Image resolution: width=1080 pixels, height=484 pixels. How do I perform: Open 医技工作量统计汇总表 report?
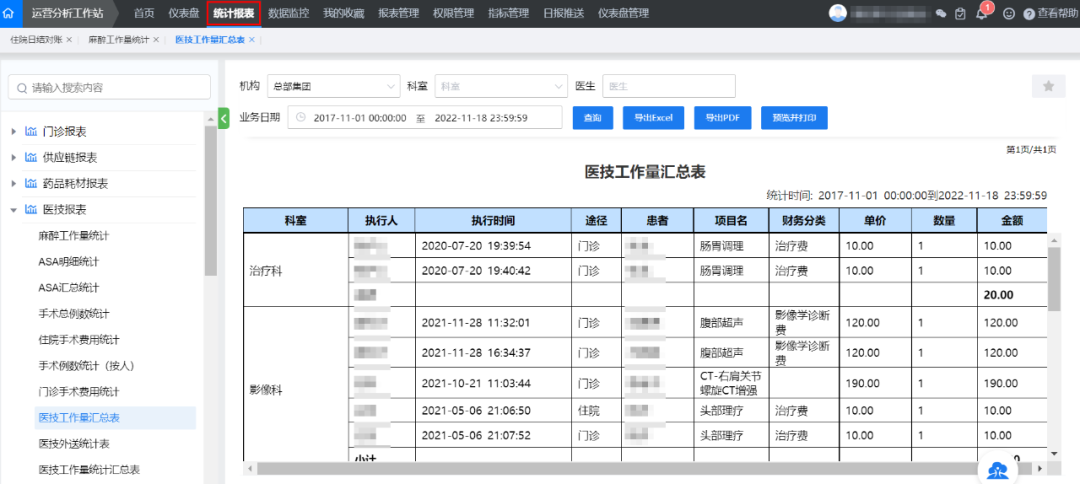(x=90, y=470)
